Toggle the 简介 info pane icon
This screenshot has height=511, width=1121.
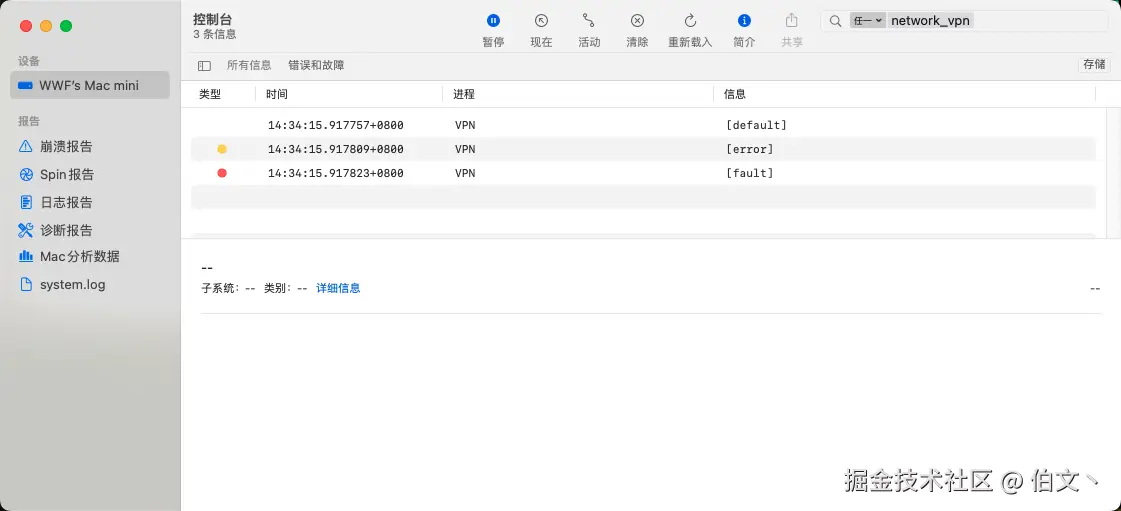click(744, 21)
